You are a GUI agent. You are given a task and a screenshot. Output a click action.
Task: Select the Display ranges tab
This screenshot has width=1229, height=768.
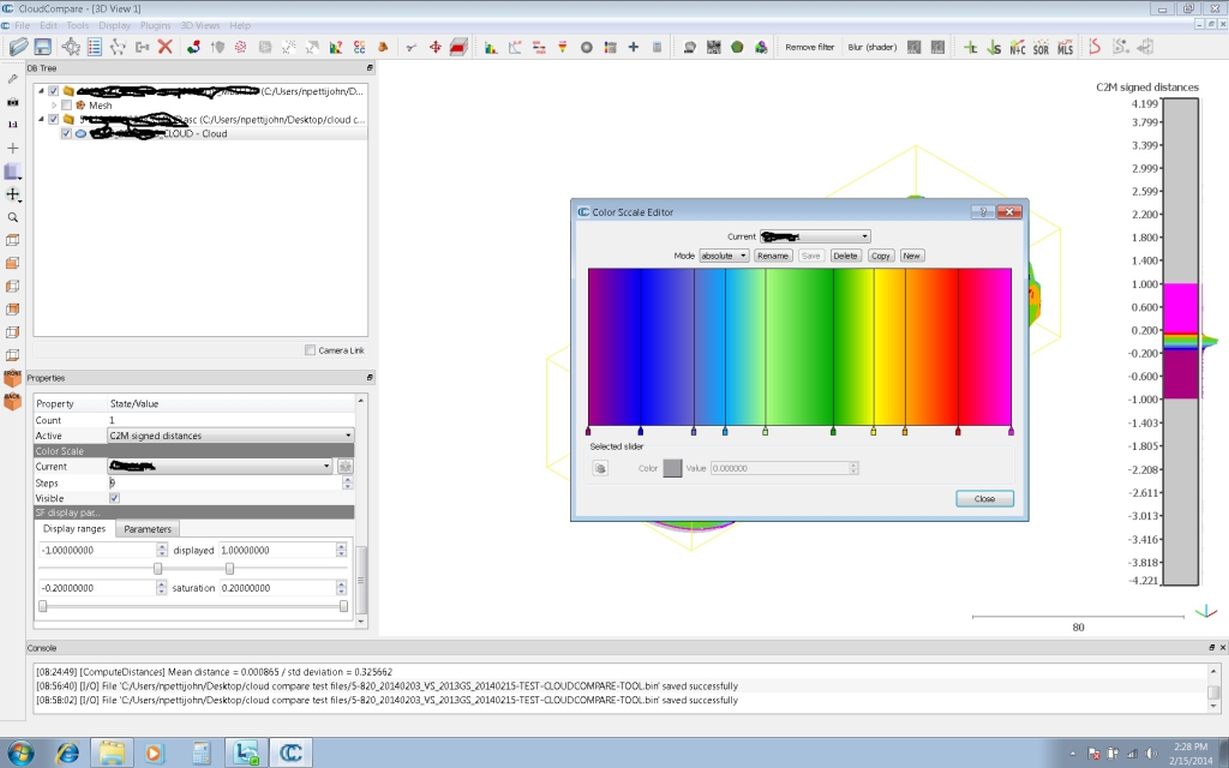coord(75,529)
